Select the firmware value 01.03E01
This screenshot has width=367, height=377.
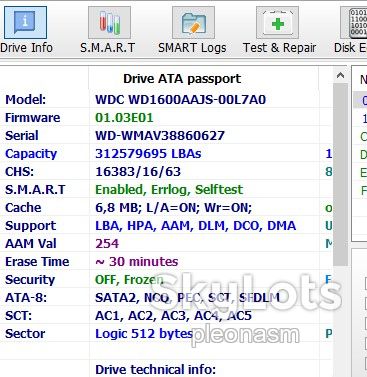[124, 118]
